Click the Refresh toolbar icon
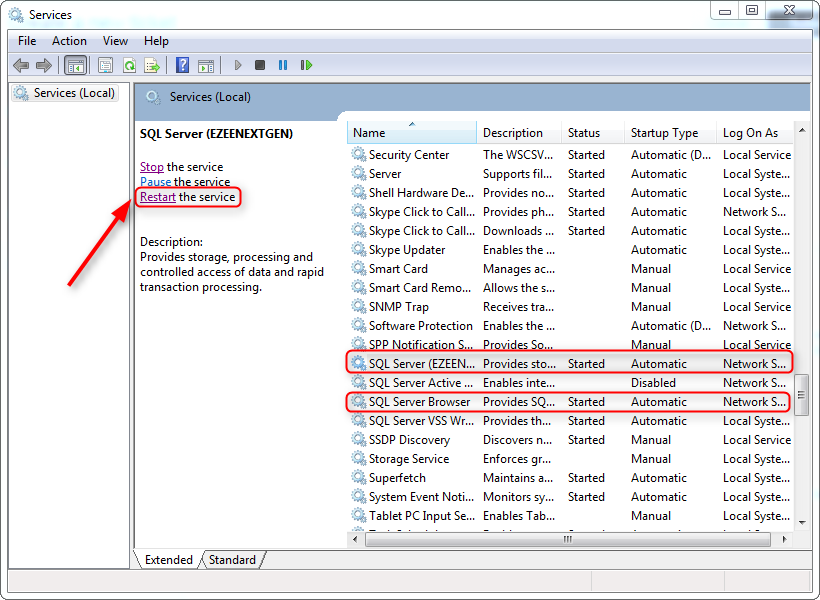The image size is (820, 600). (x=129, y=65)
